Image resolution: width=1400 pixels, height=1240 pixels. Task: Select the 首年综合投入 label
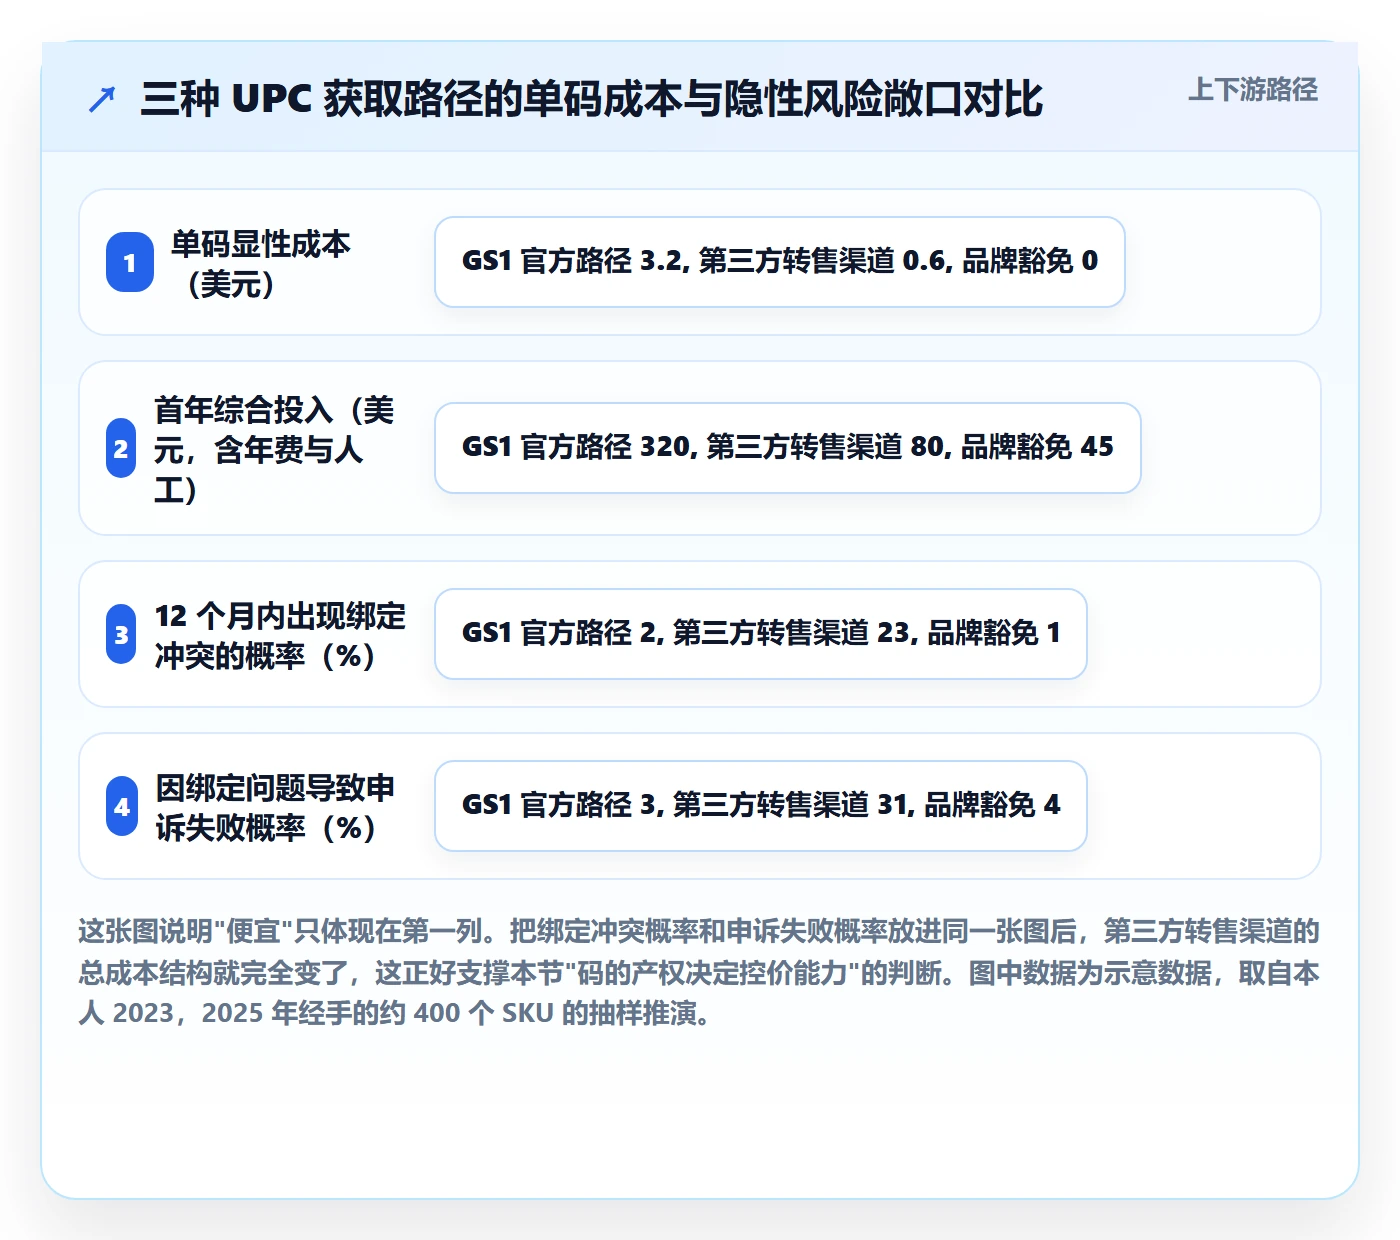click(x=275, y=449)
